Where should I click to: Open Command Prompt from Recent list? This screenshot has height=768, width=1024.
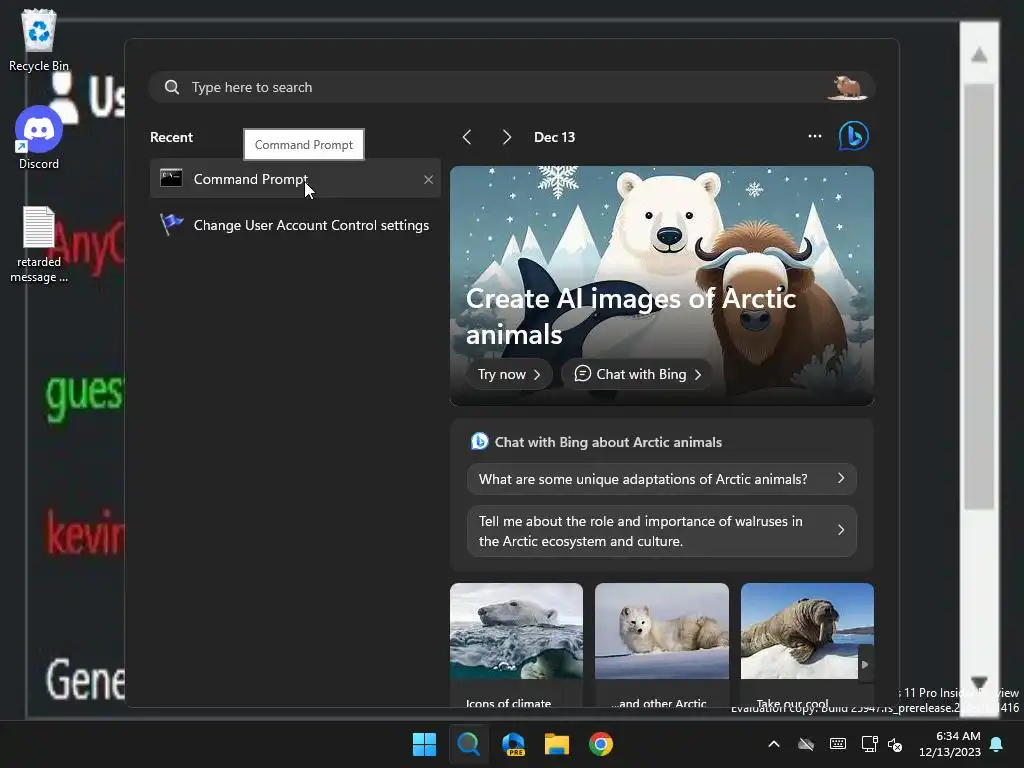(295, 178)
